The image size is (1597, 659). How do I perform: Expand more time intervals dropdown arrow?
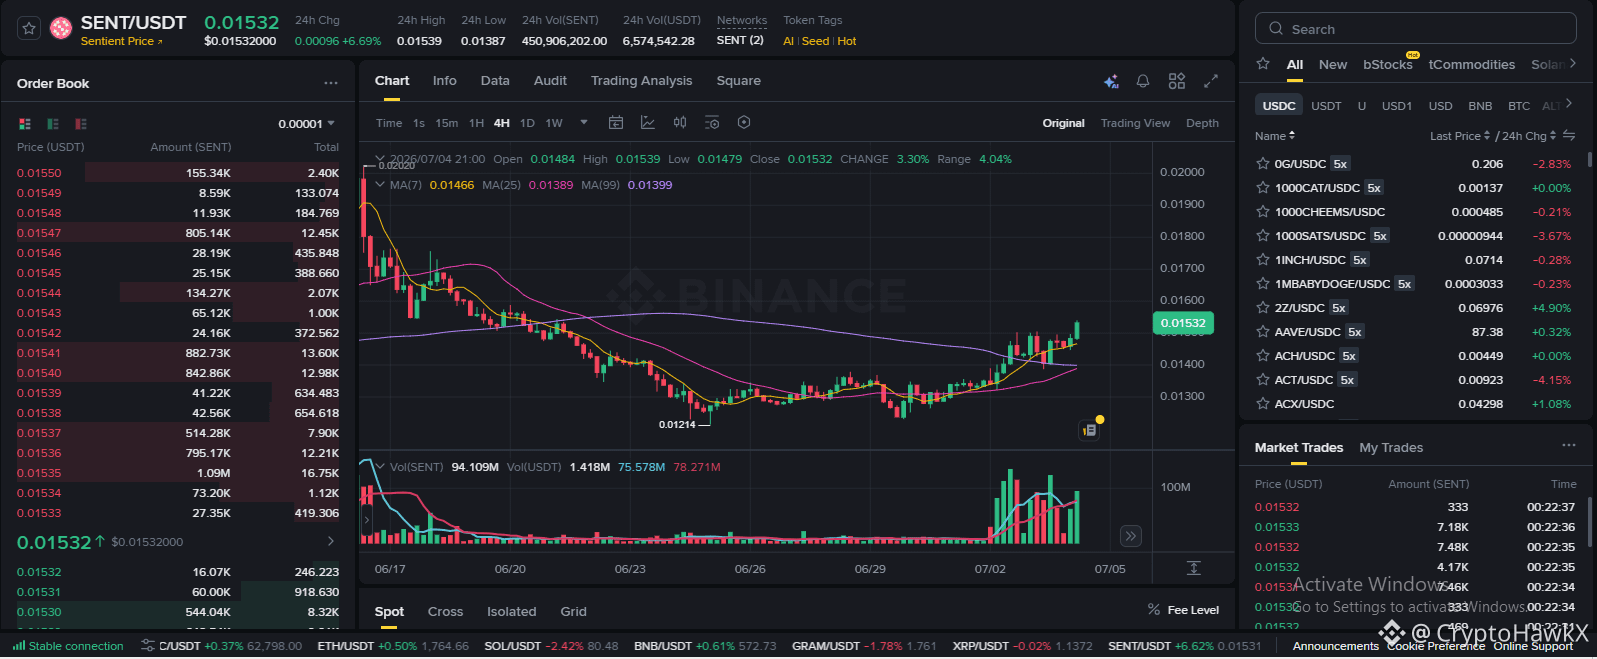[584, 122]
